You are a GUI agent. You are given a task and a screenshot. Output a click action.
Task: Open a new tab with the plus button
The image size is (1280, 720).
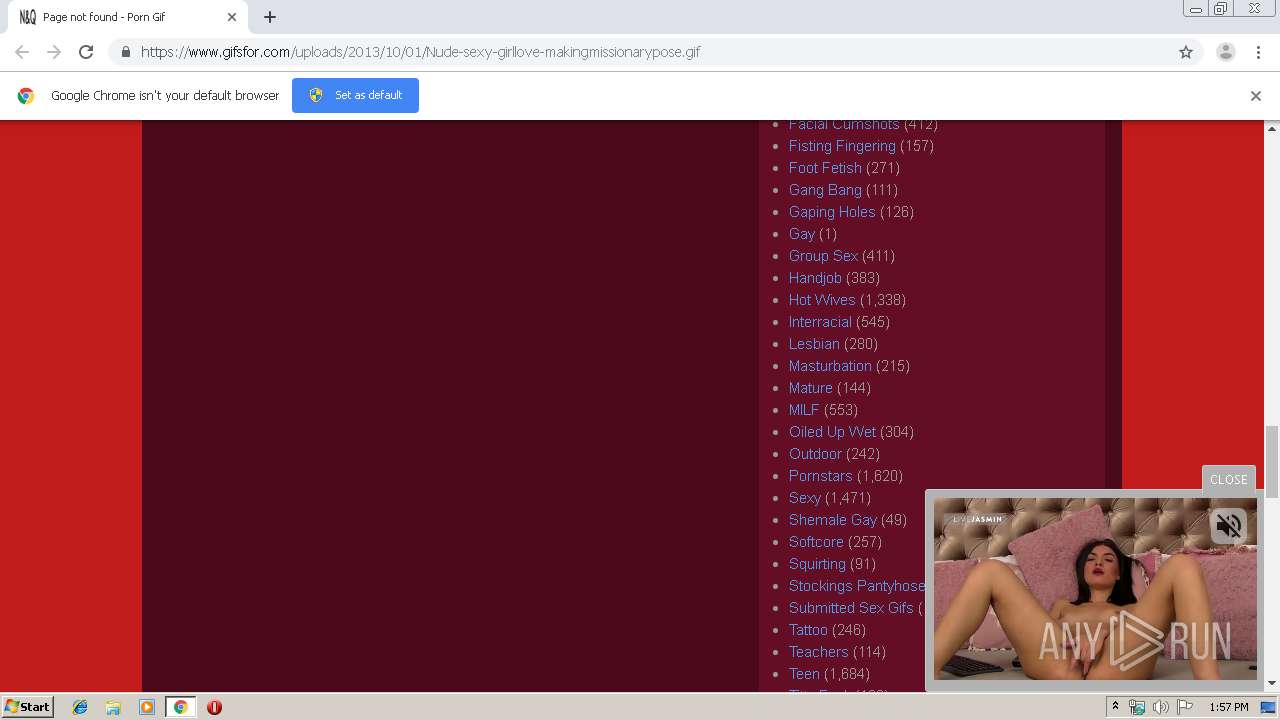(270, 17)
